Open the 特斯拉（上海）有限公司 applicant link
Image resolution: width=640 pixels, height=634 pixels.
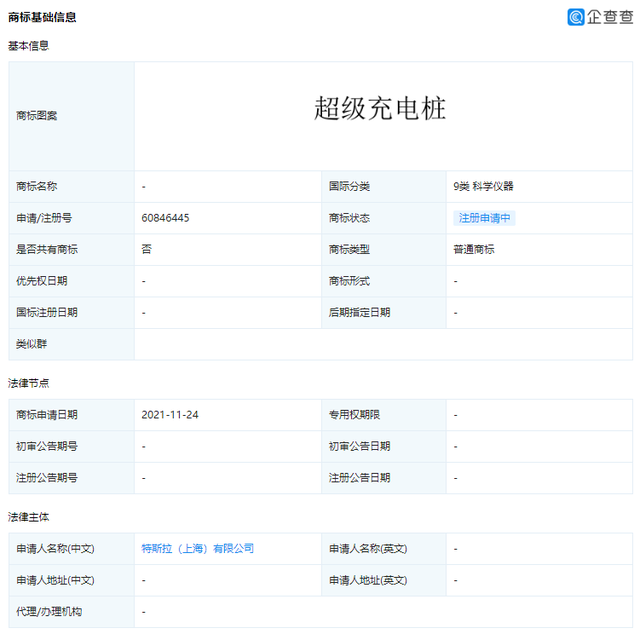coord(198,549)
